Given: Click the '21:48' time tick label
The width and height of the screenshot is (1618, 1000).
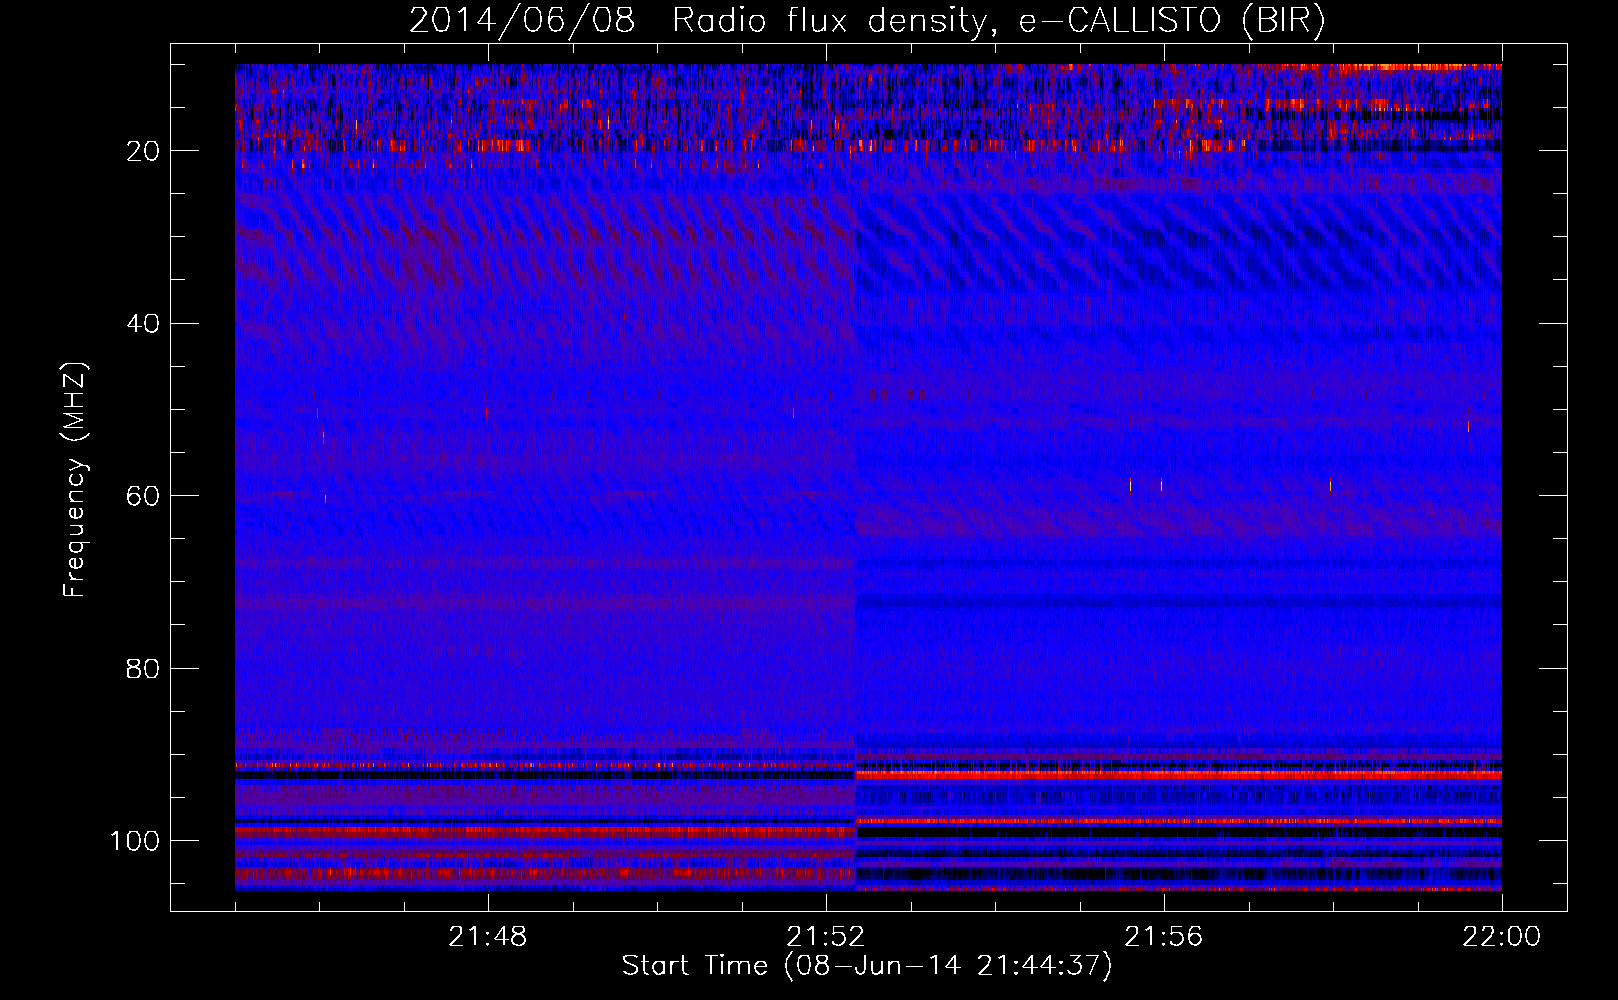Looking at the screenshot, I should click(487, 937).
